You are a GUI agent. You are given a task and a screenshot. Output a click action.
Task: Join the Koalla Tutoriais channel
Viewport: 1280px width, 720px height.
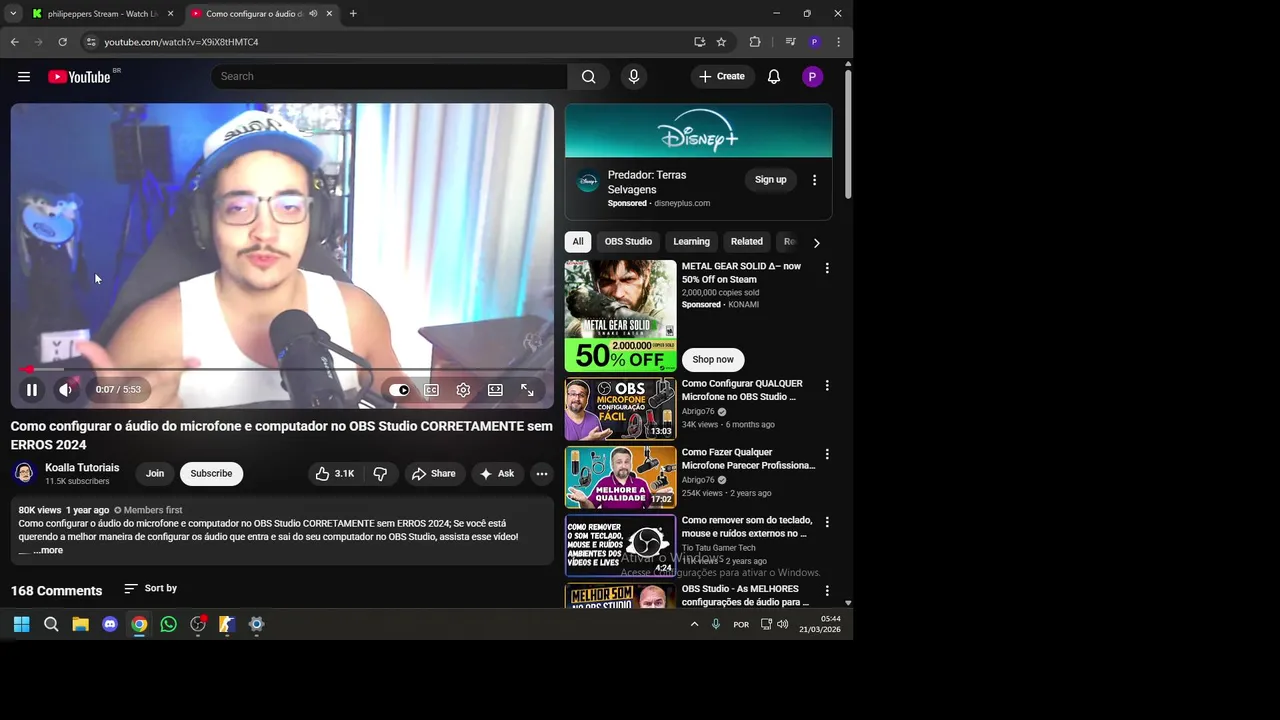point(155,474)
